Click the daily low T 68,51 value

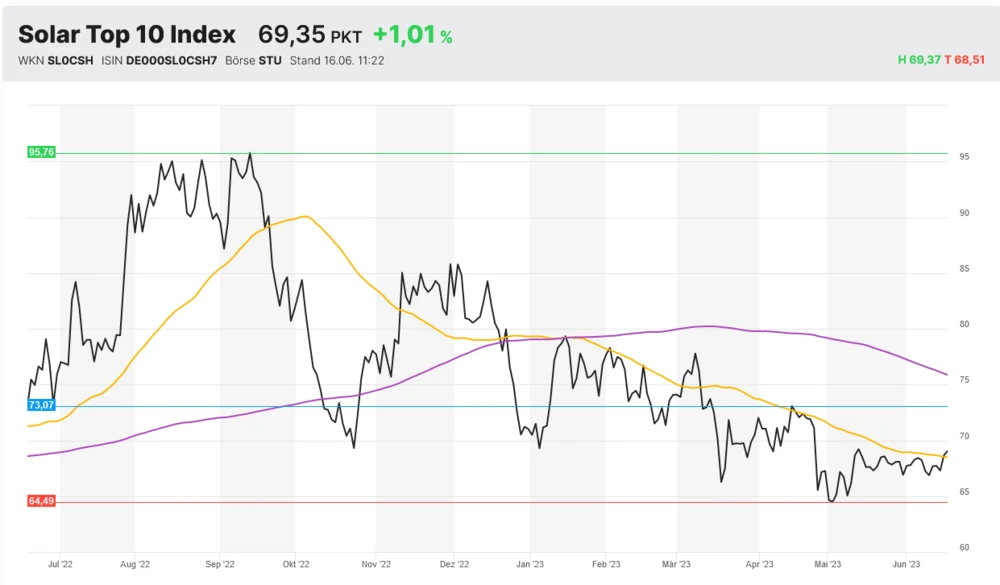pyautogui.click(x=965, y=60)
